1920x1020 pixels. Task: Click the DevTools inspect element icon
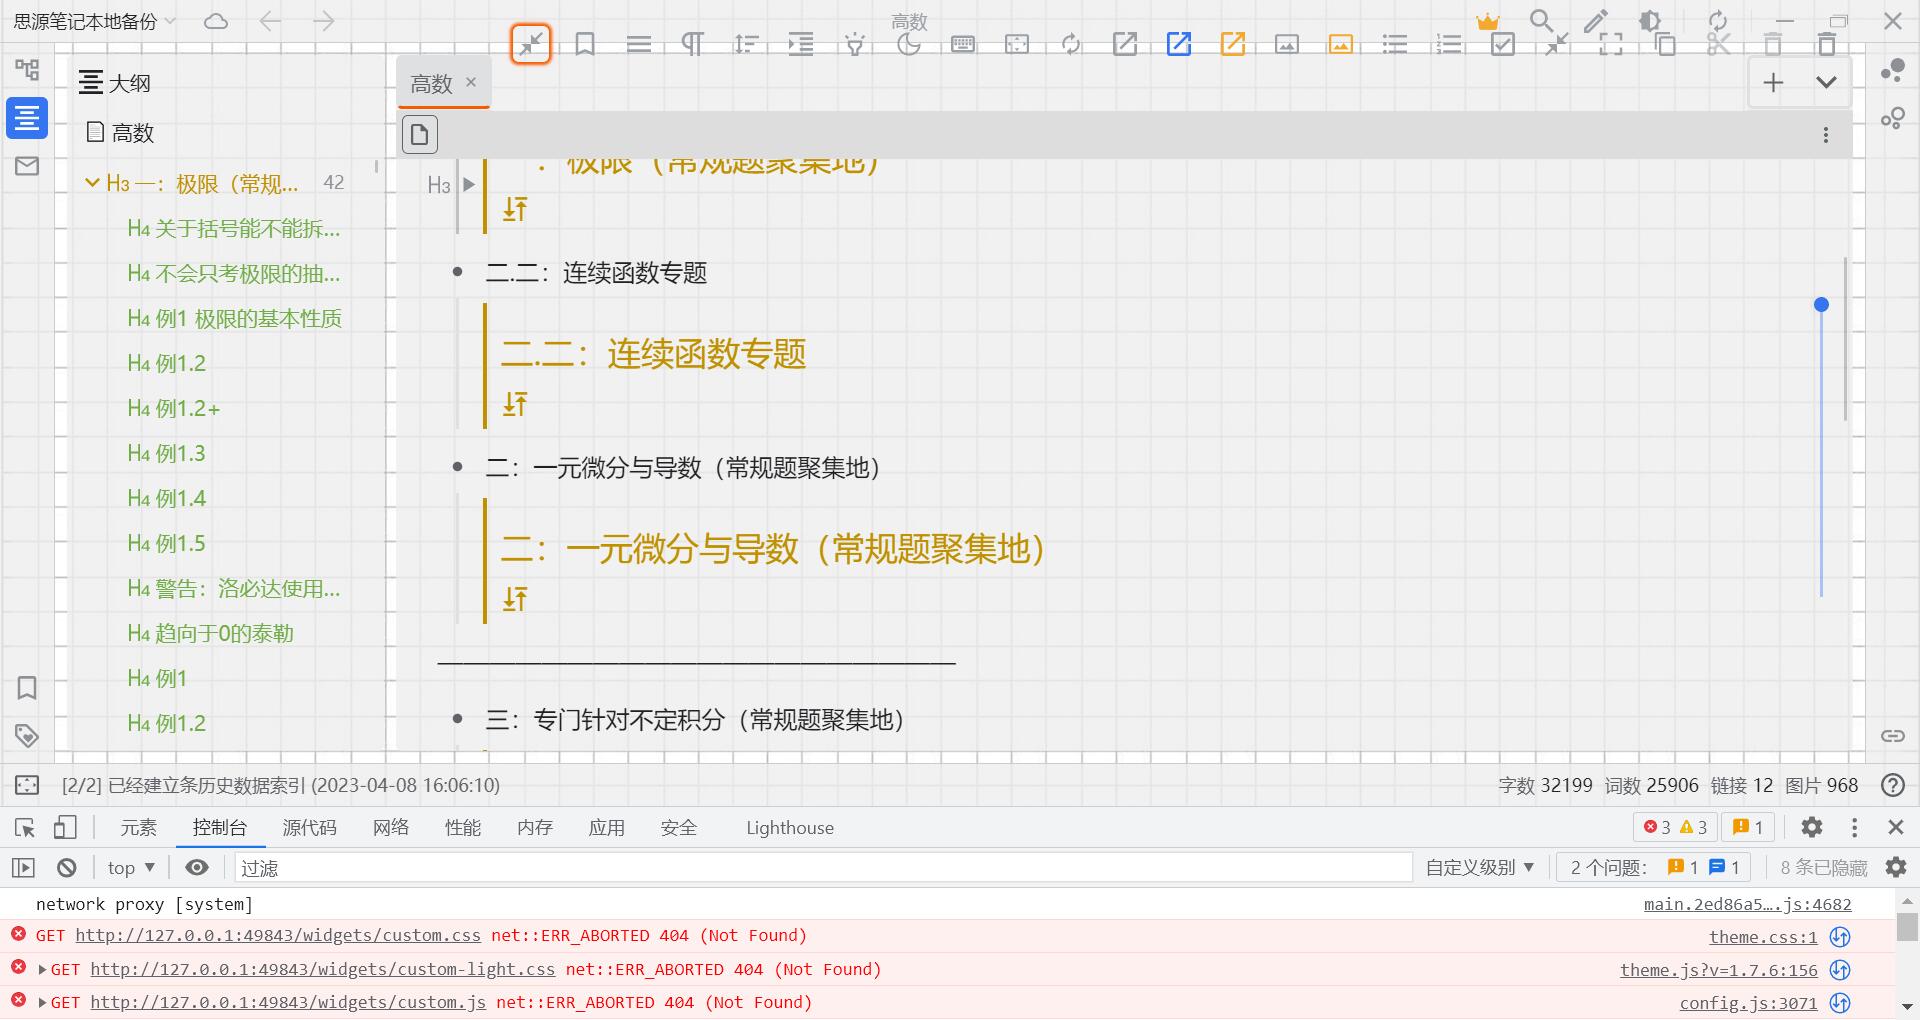point(25,828)
